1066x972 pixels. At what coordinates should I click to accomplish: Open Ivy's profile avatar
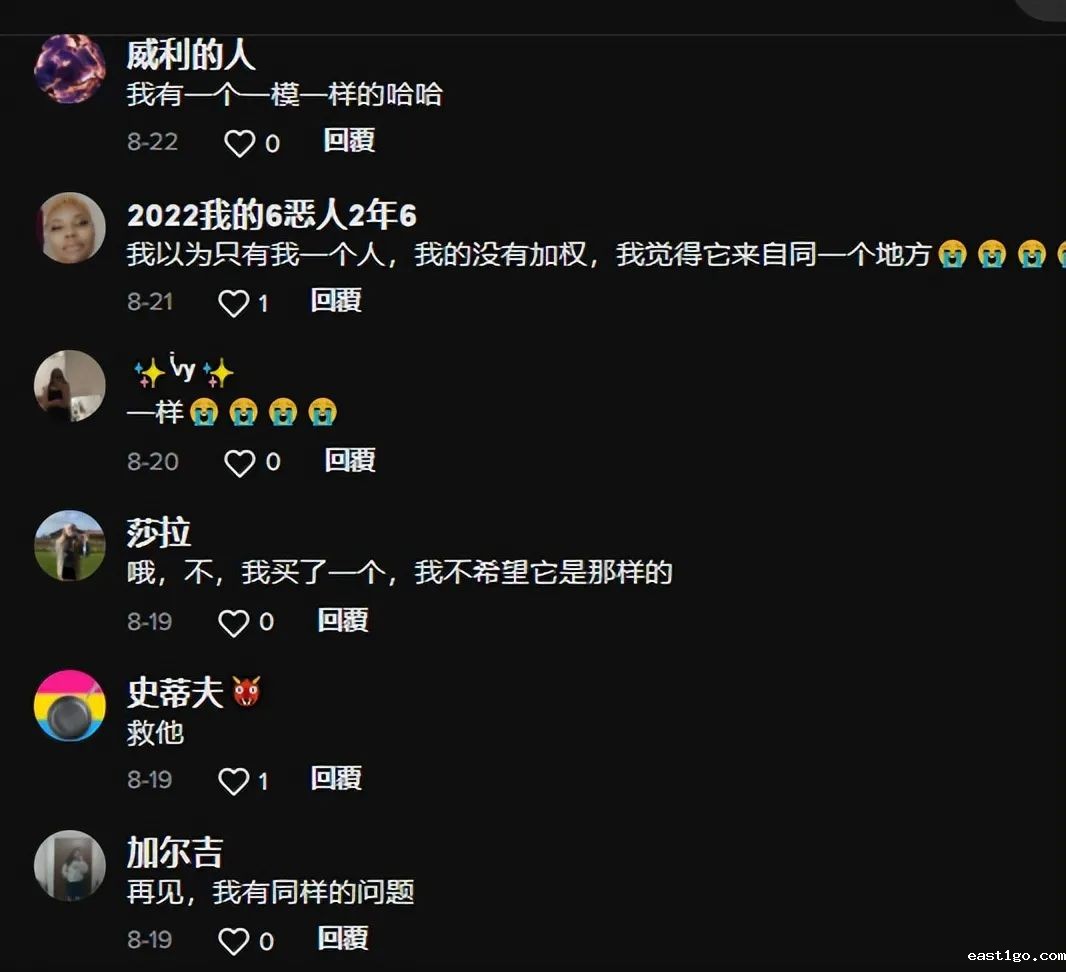coord(70,386)
